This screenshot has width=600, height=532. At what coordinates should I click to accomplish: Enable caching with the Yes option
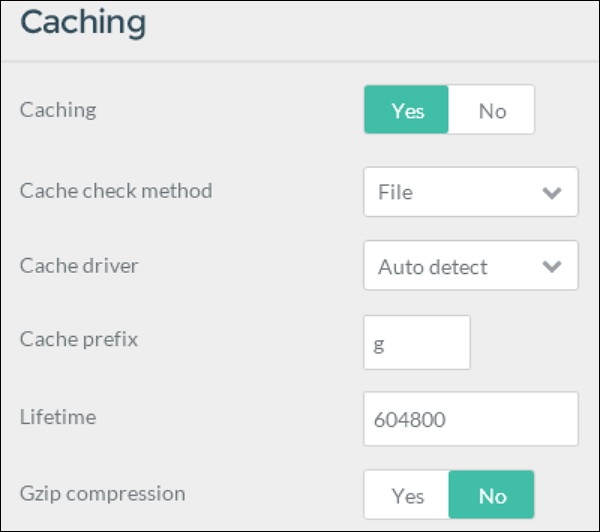[407, 110]
